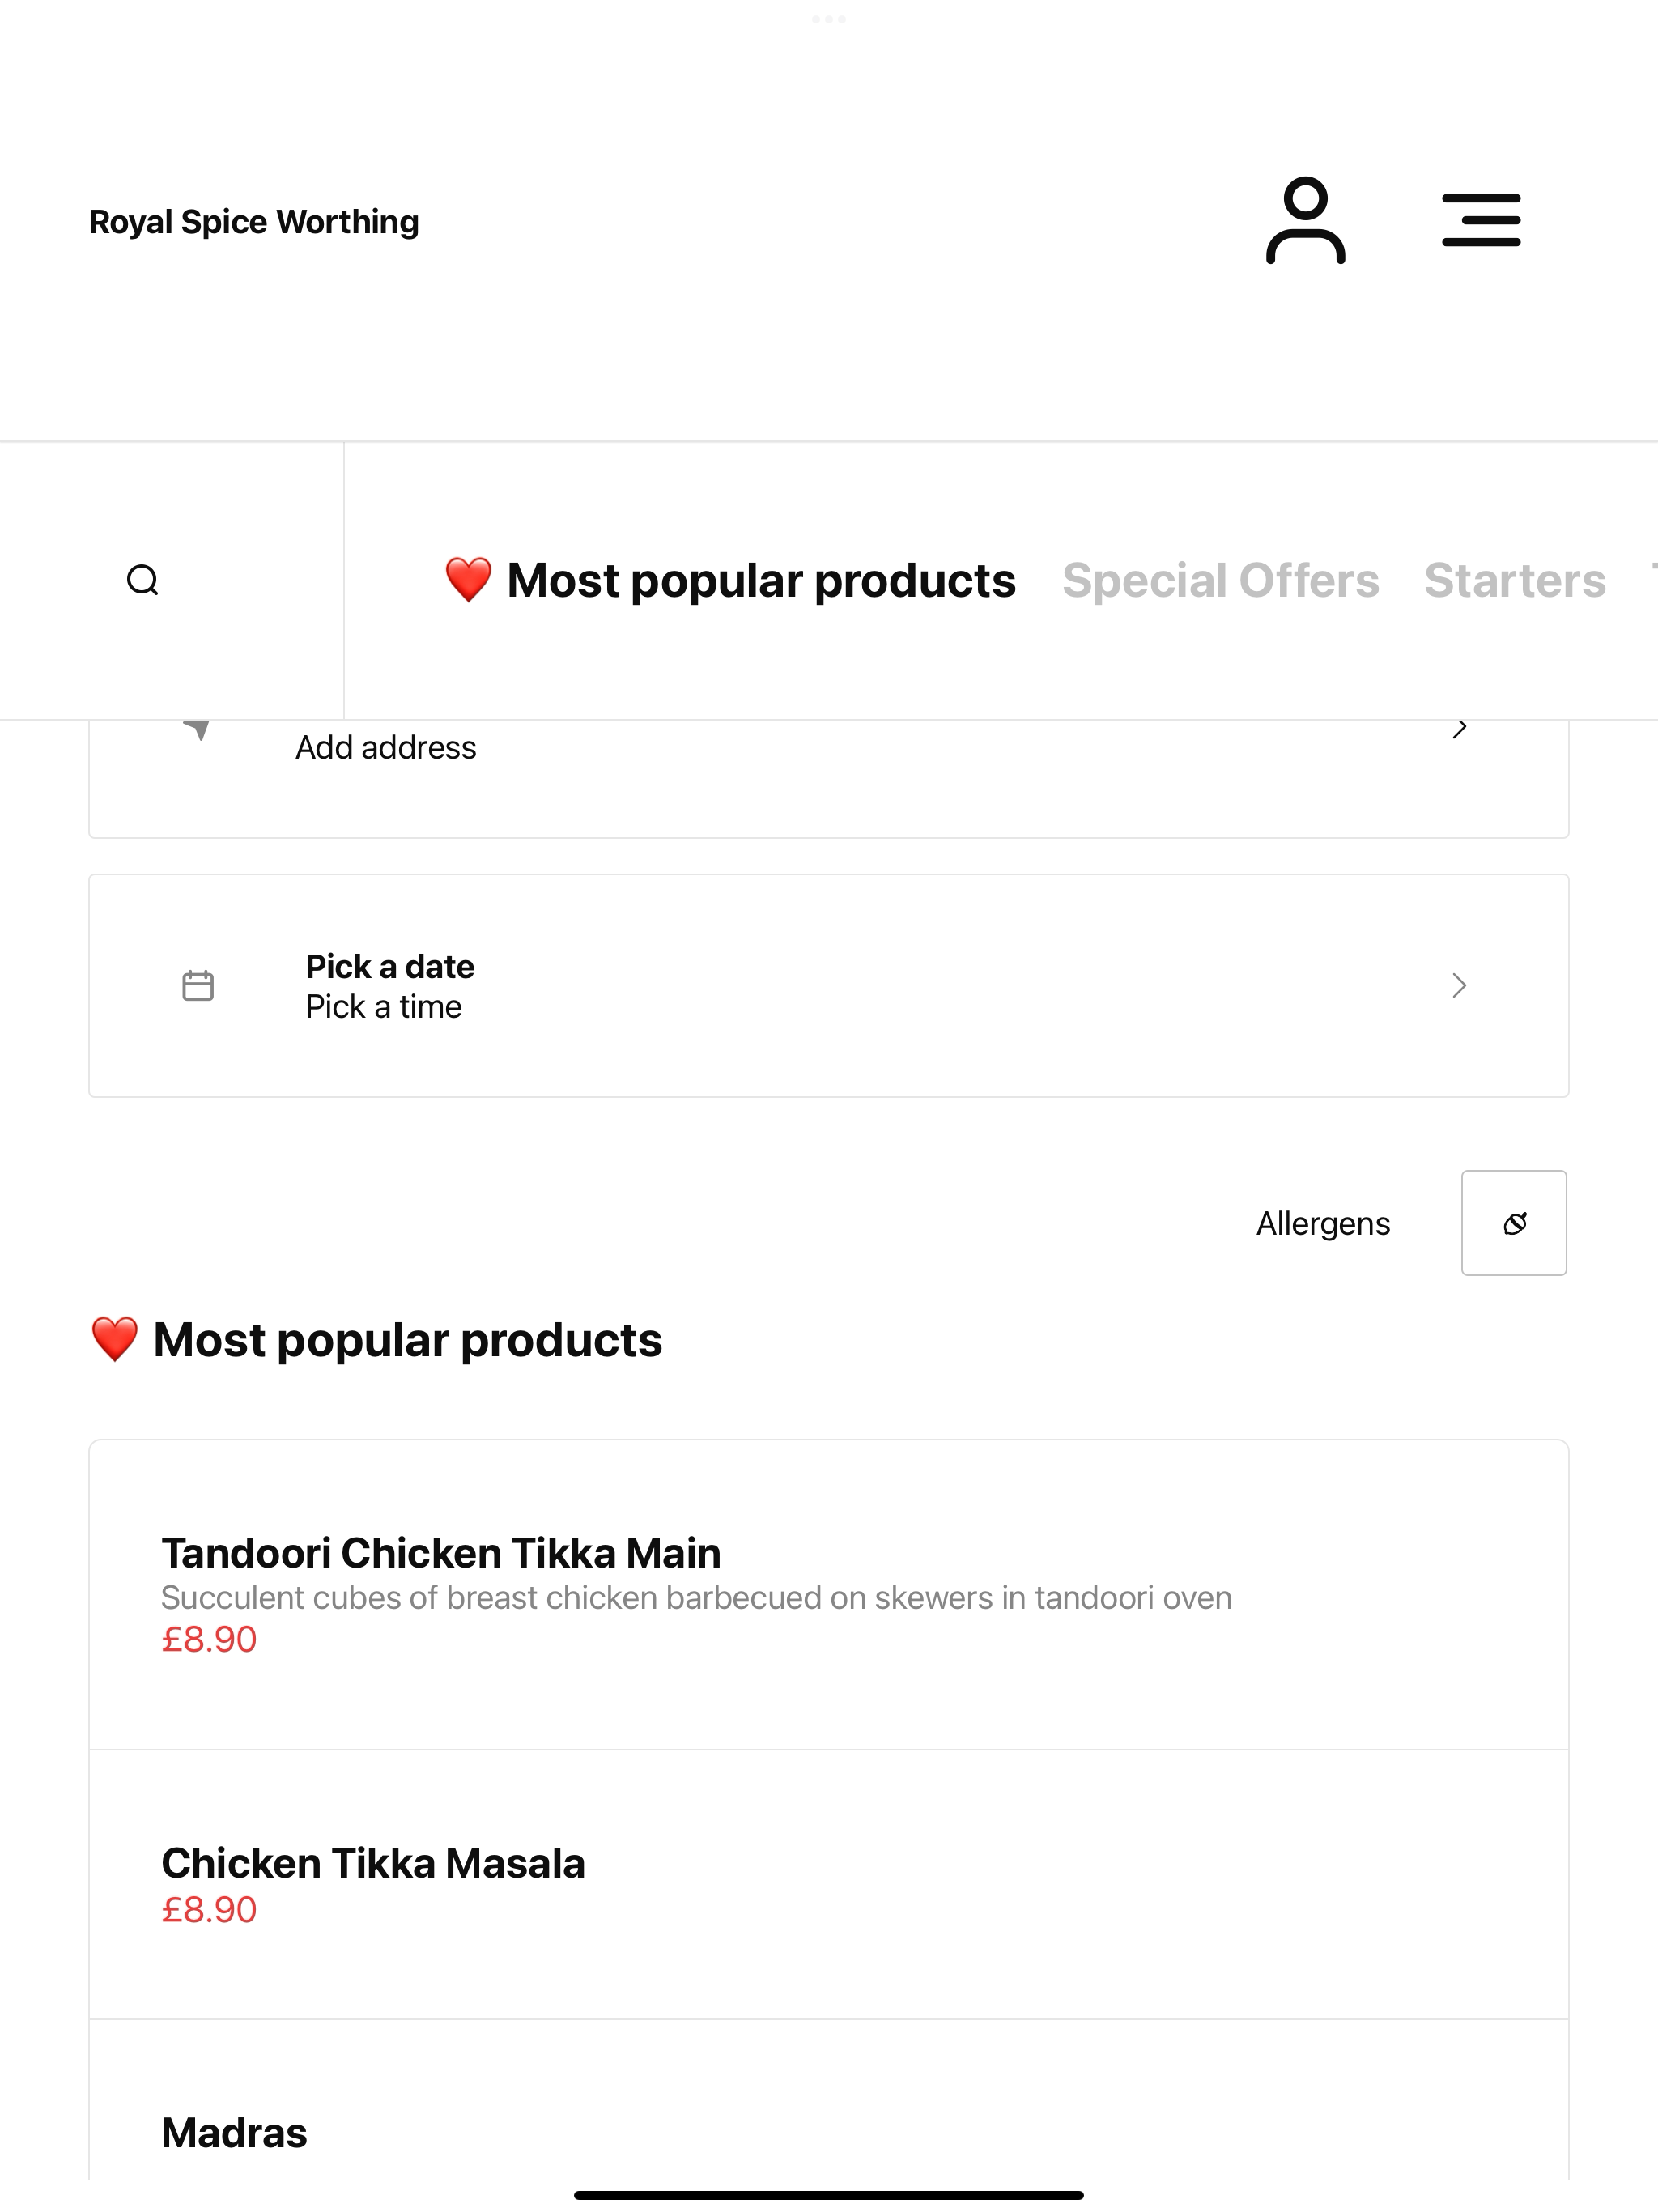
Task: Open the Pick a date time selector
Action: 829,986
